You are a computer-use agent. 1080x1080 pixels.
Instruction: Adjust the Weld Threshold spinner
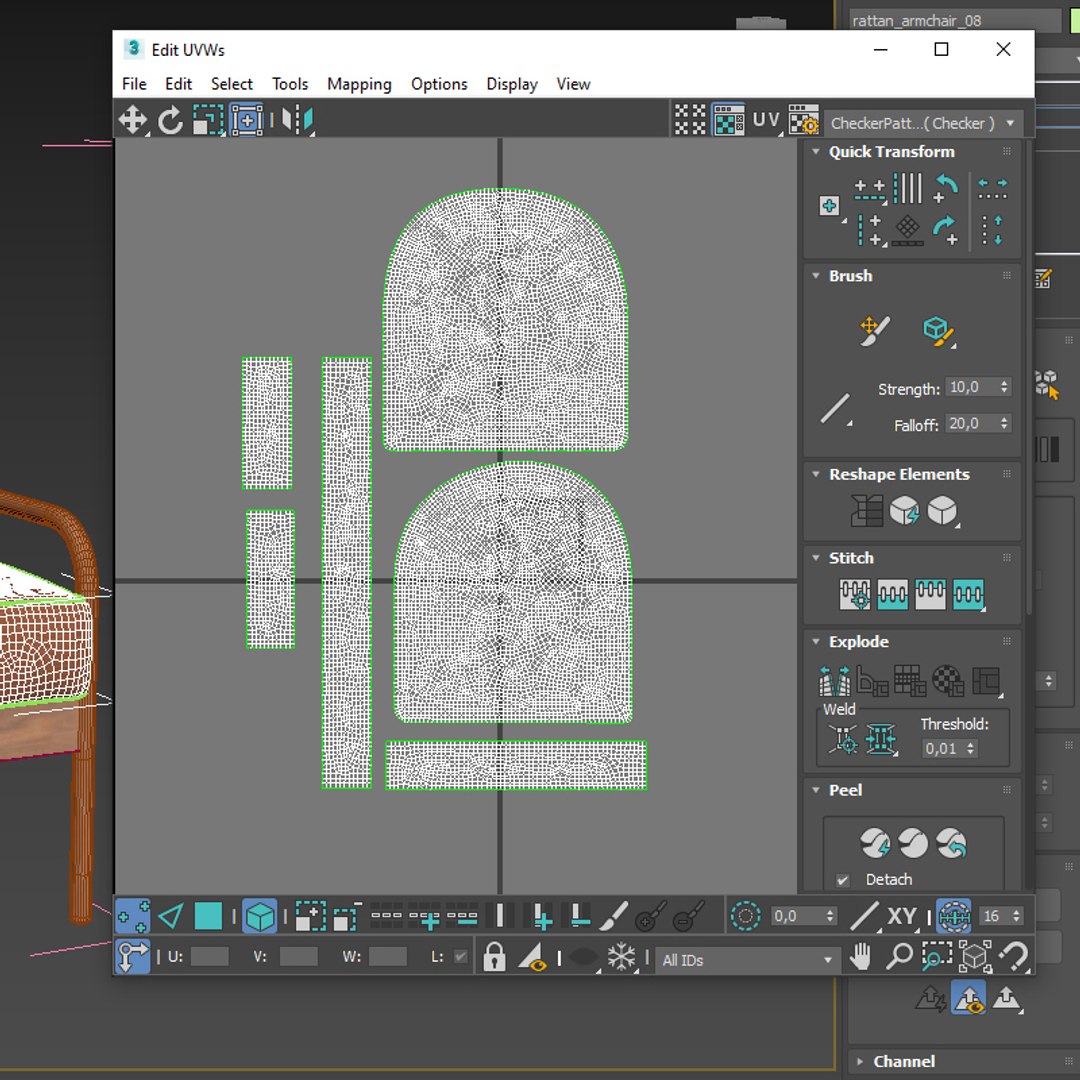pos(970,749)
